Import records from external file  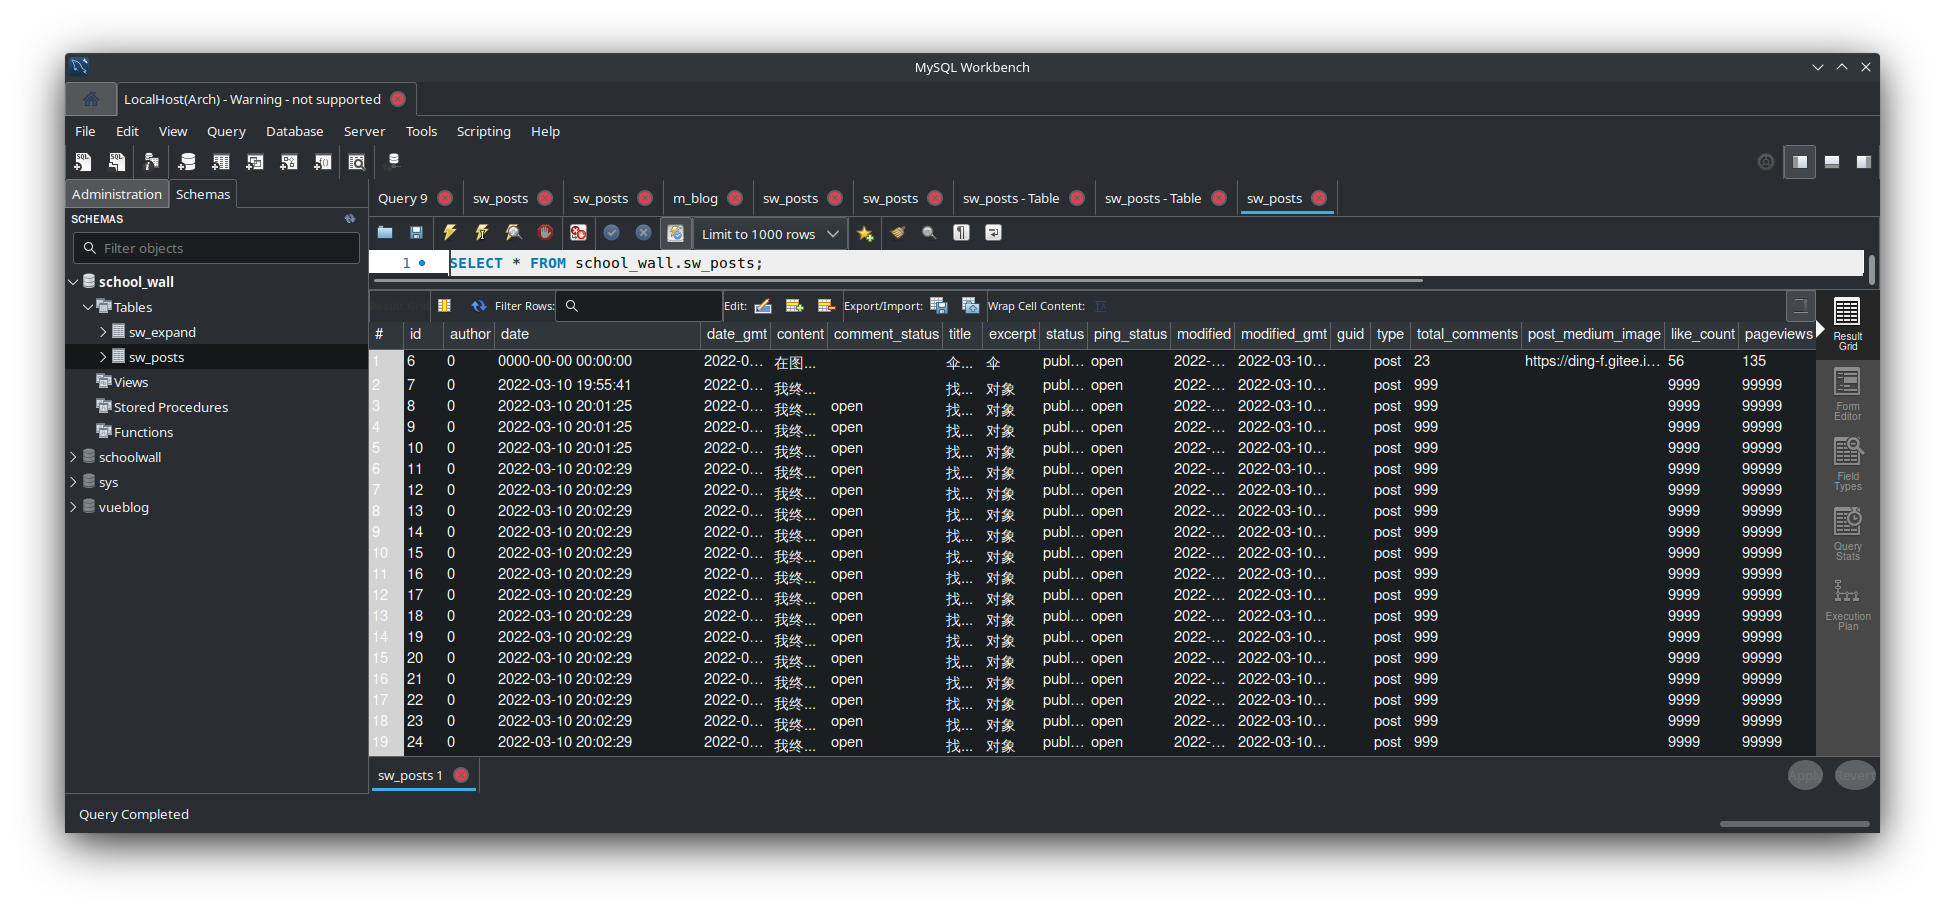point(970,306)
